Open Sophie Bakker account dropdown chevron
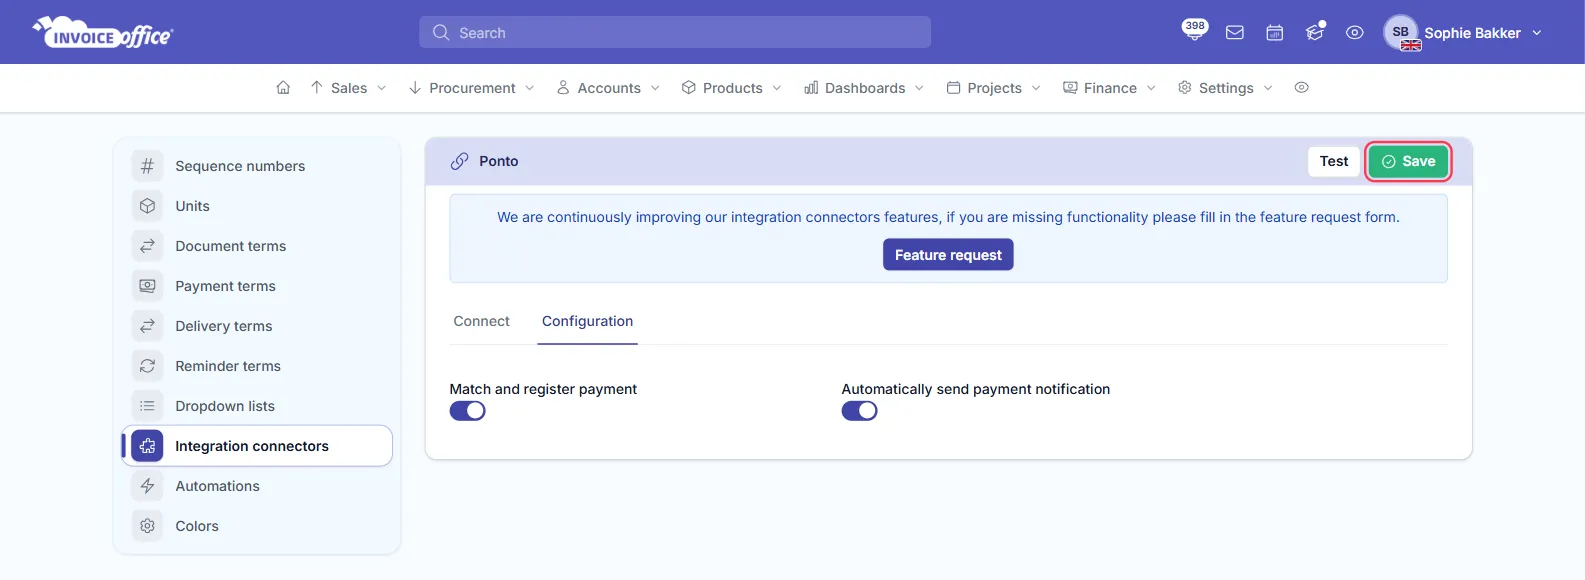Image resolution: width=1585 pixels, height=580 pixels. [x=1537, y=33]
